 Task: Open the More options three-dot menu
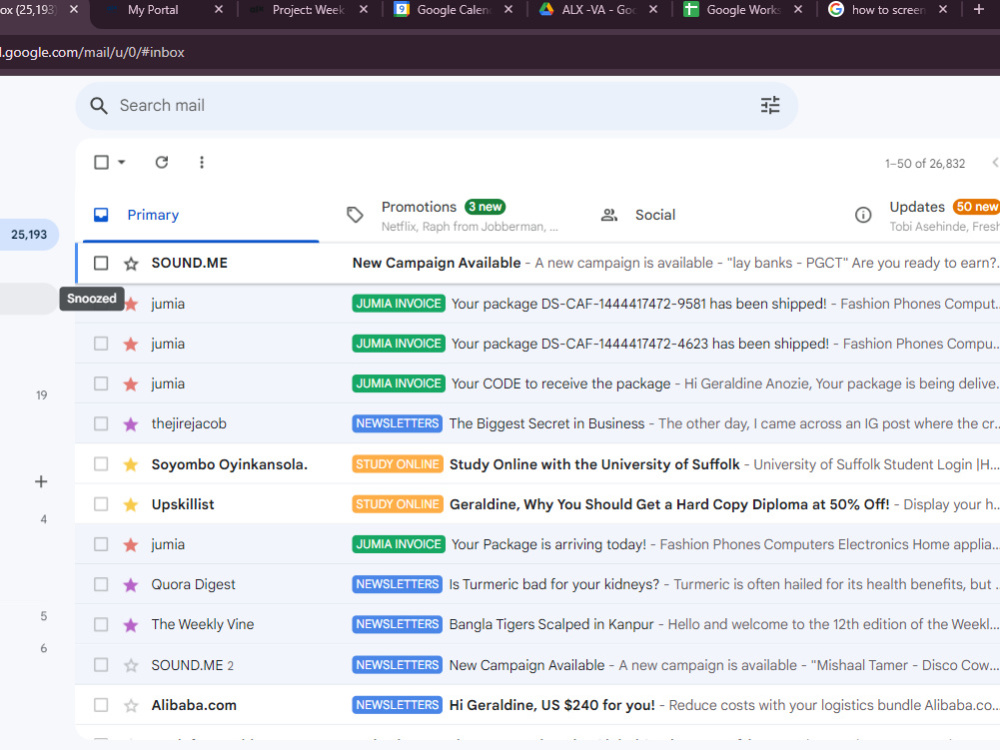[202, 162]
